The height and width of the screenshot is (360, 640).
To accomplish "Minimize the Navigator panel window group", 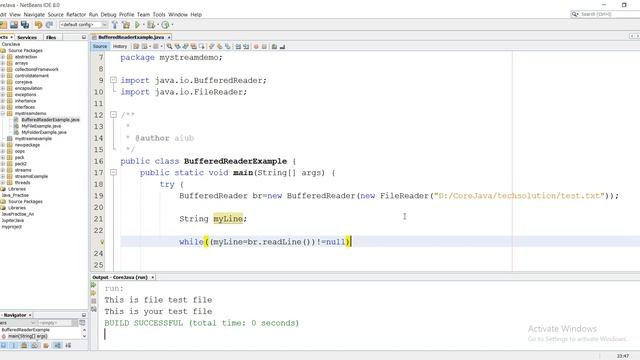I will pyautogui.click(x=84, y=315).
